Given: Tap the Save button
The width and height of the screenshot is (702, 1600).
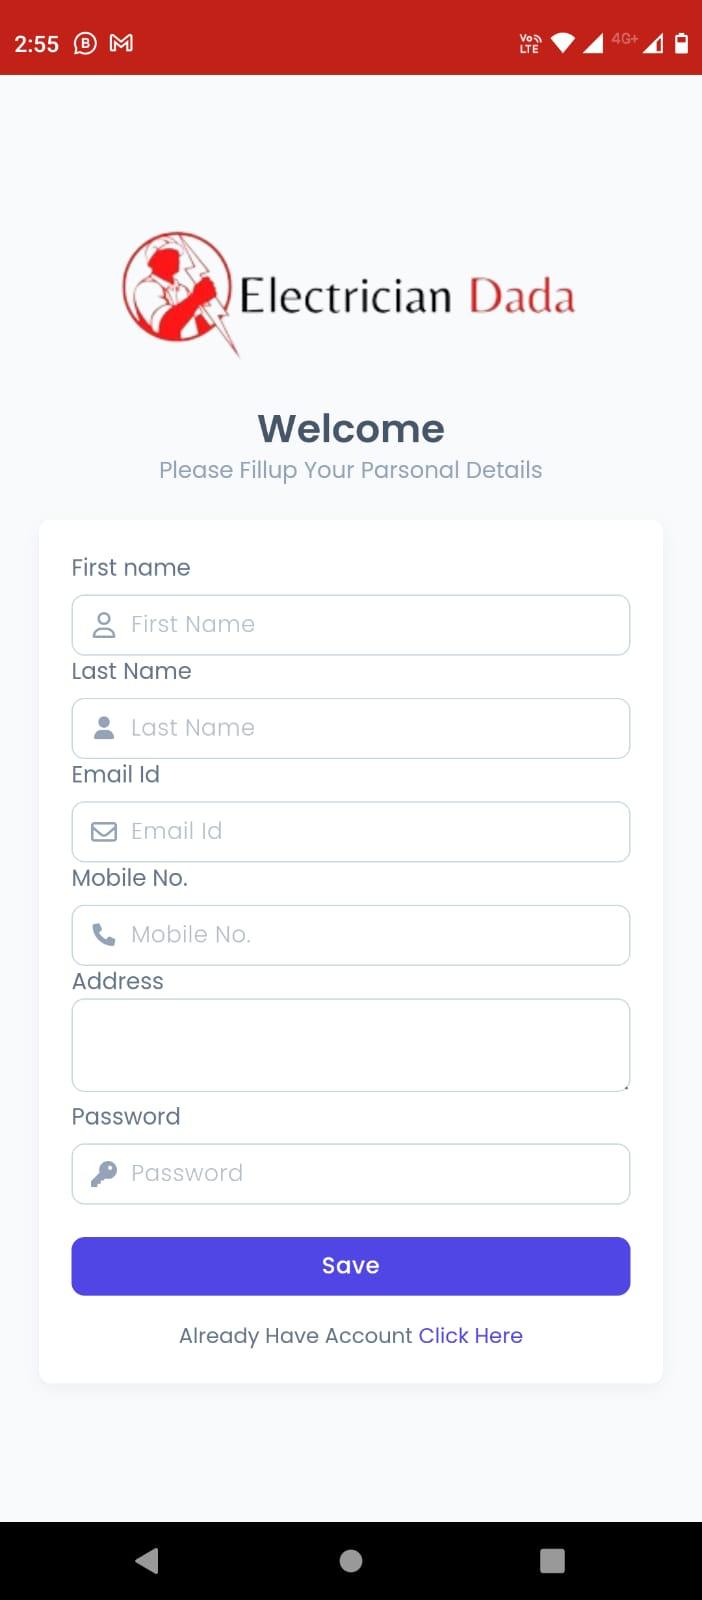Looking at the screenshot, I should click(x=351, y=1266).
